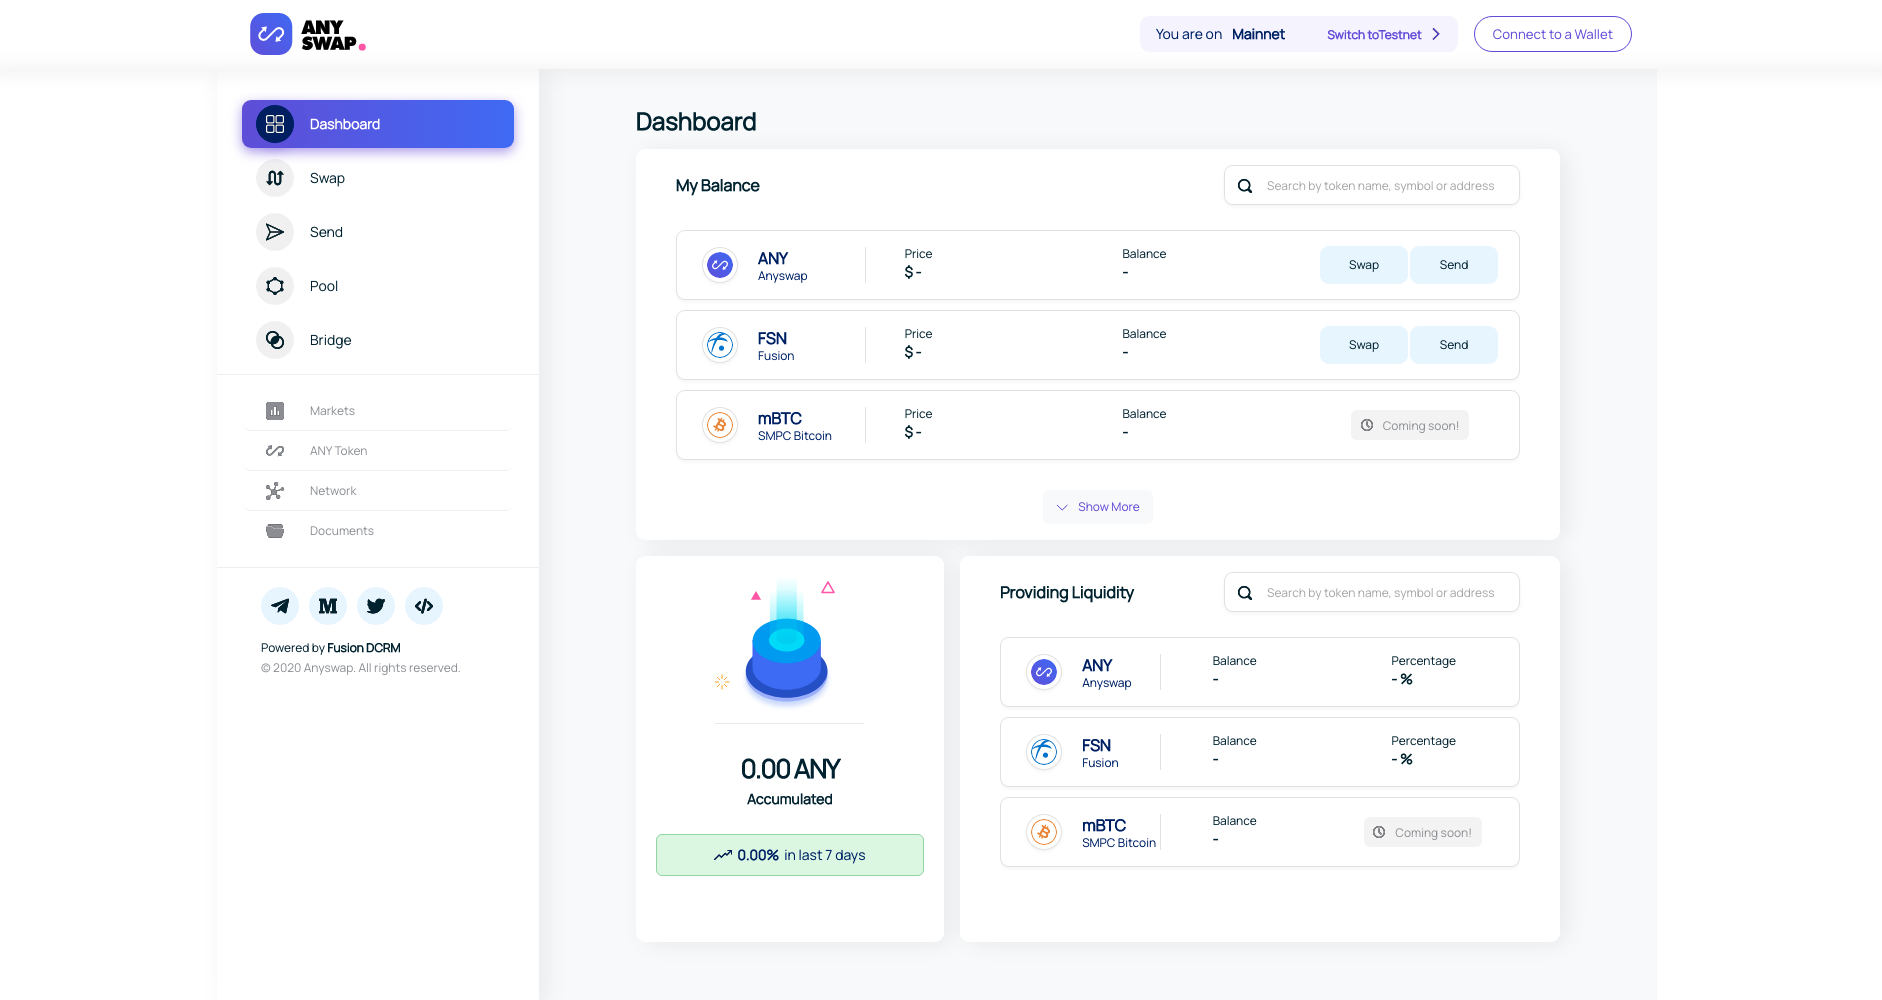Click the Providing Liquidity heading
The width and height of the screenshot is (1882, 1000).
[1067, 593]
